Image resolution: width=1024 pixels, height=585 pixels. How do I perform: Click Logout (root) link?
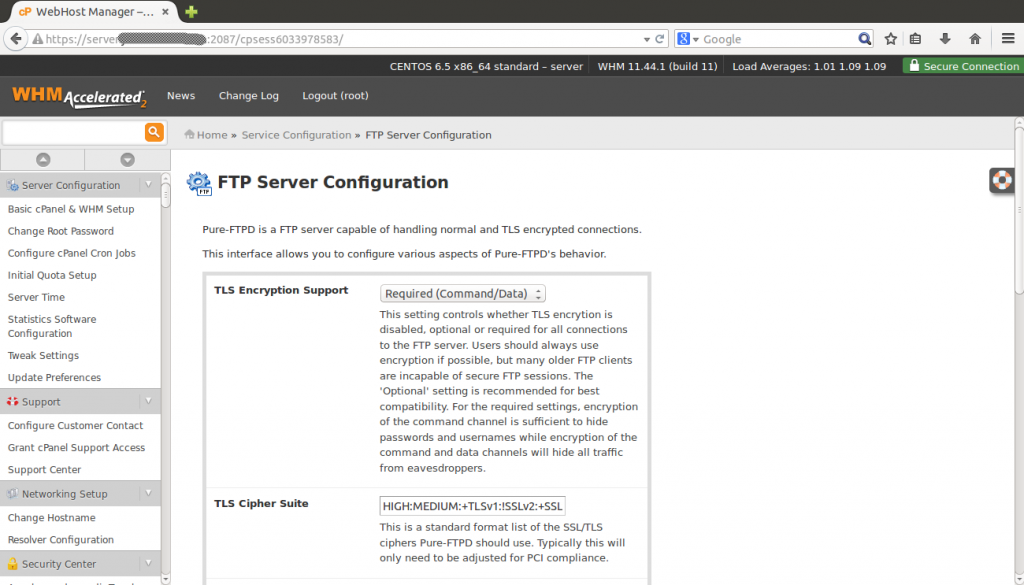335,96
